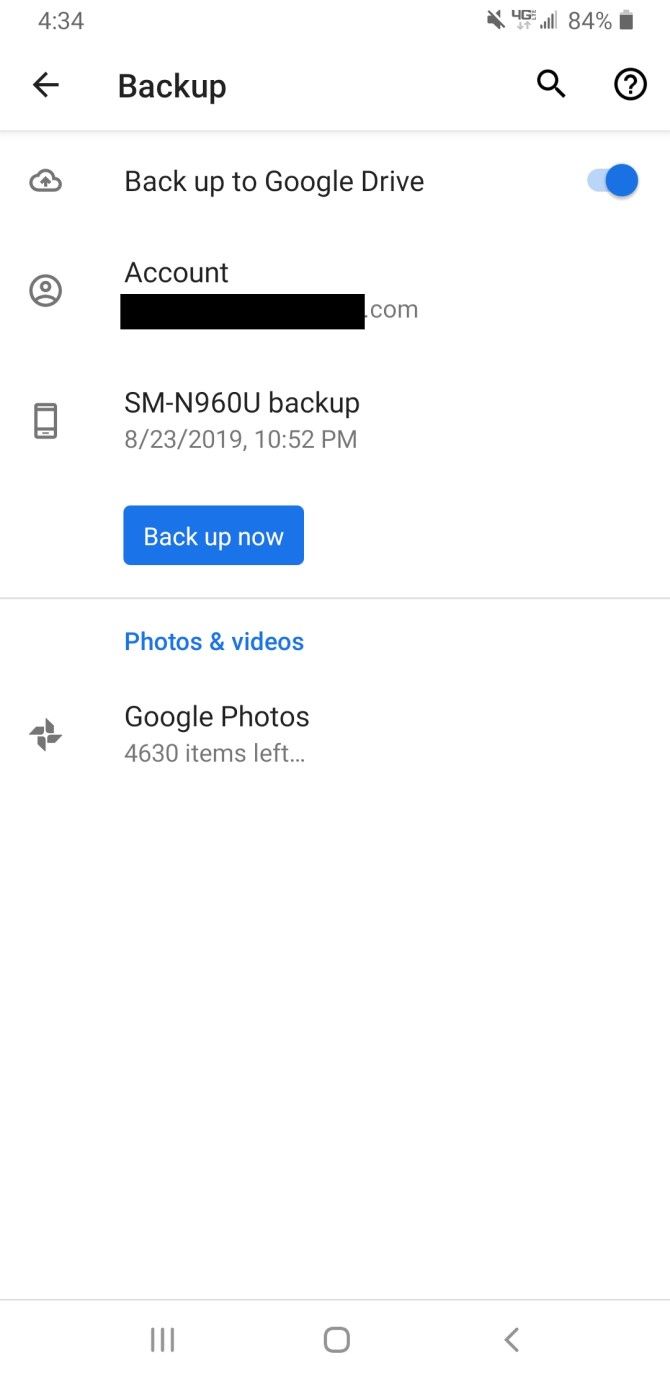Image resolution: width=670 pixels, height=1377 pixels.
Task: Select the Photos & videos section header
Action: 214,641
